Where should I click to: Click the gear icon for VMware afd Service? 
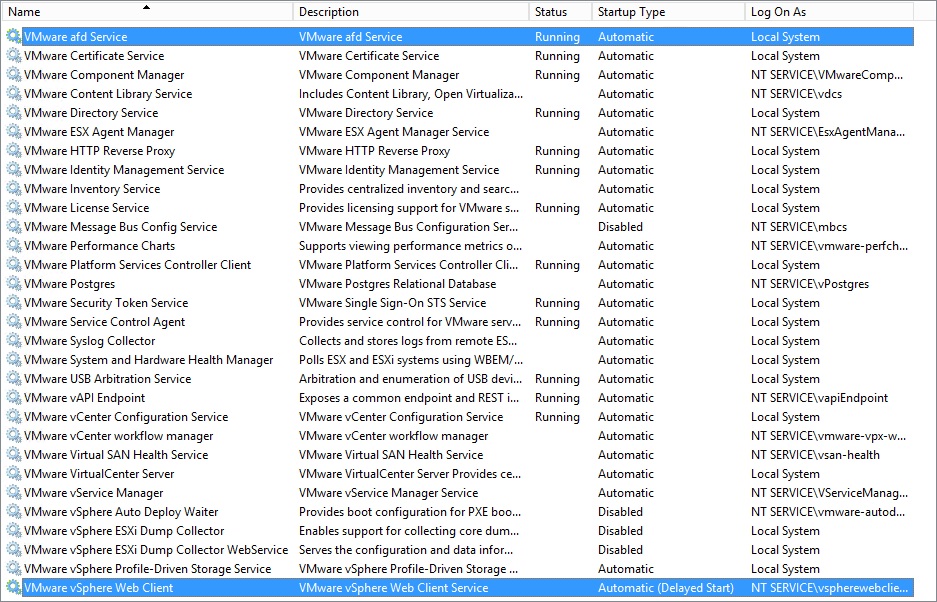(14, 36)
